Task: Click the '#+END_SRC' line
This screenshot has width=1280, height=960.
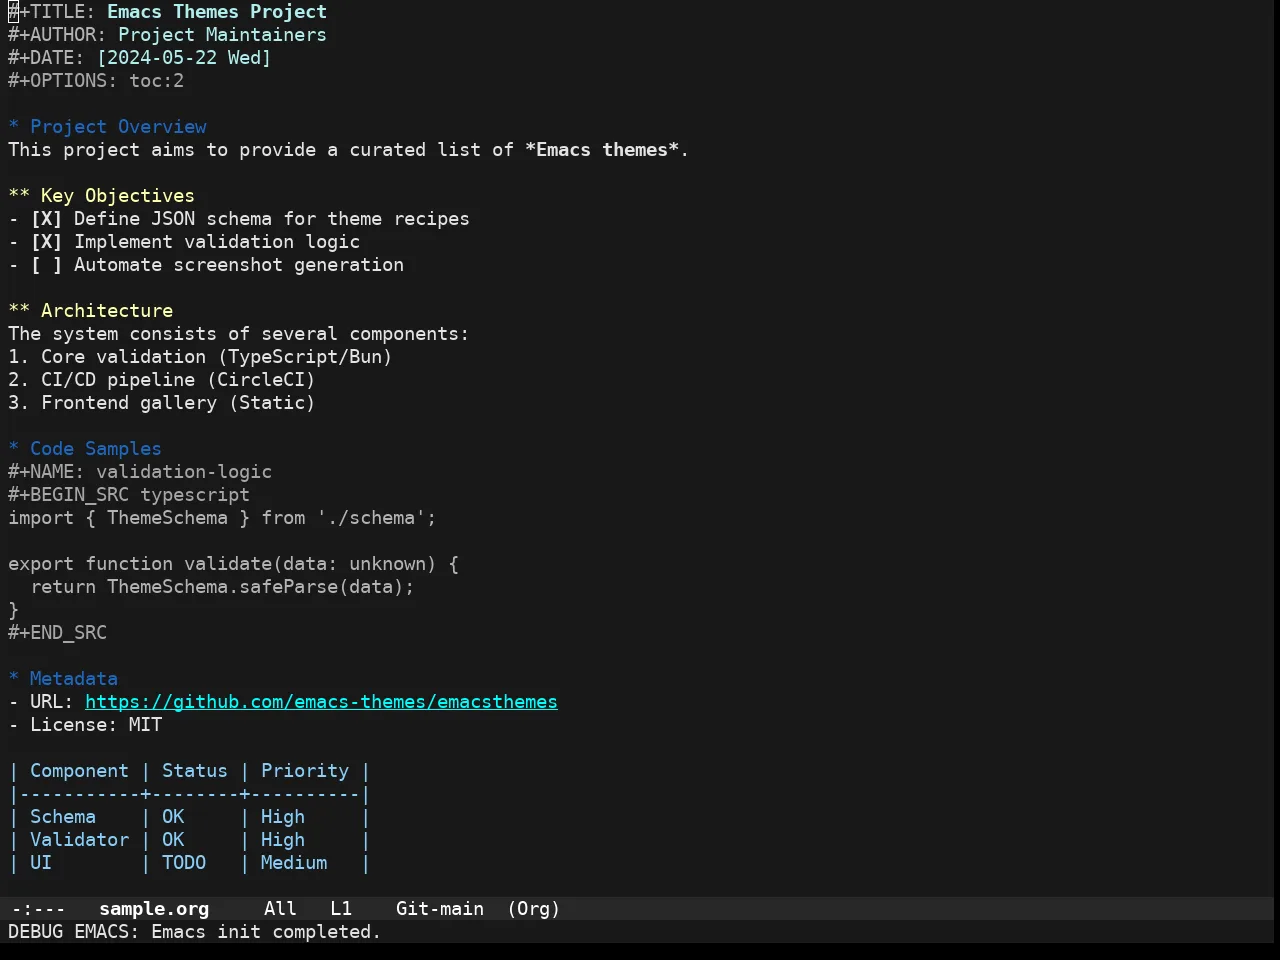Action: coord(57,633)
